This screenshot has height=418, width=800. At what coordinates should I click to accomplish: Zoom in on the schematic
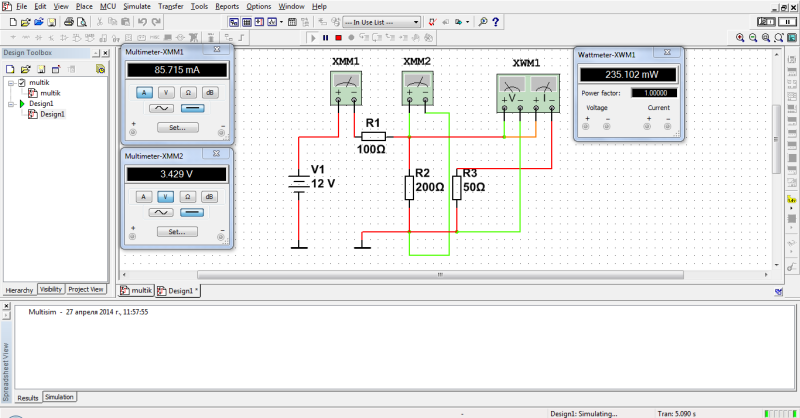click(x=740, y=38)
